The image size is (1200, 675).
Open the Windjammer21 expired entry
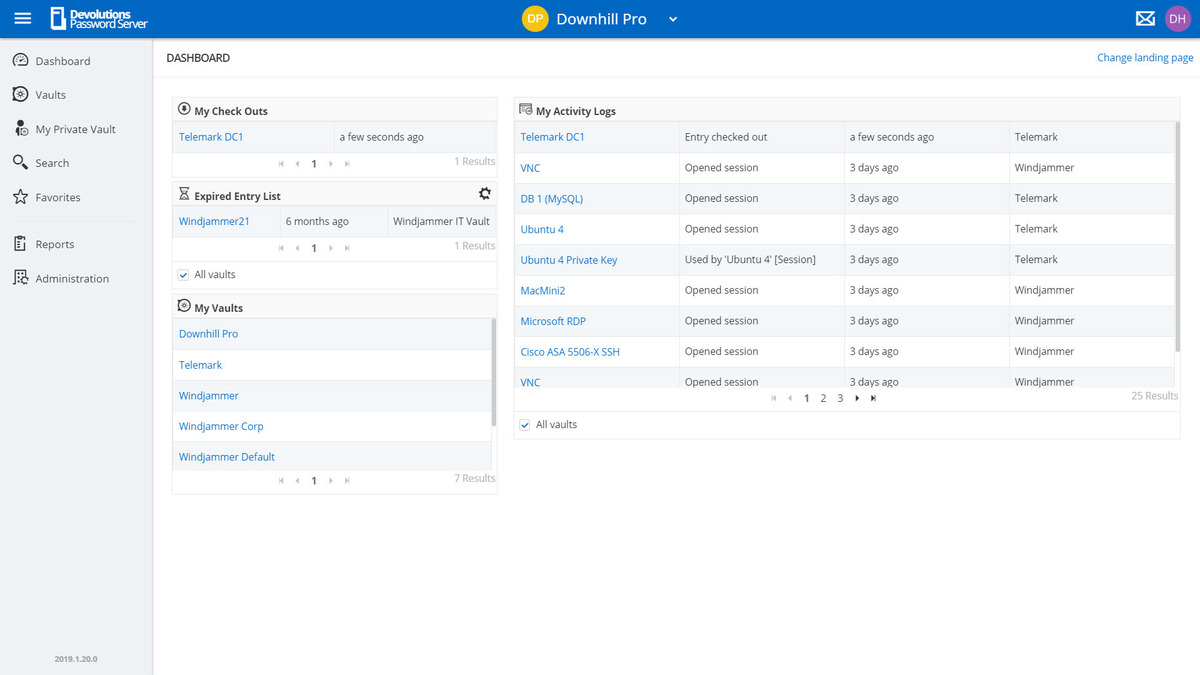coord(214,222)
